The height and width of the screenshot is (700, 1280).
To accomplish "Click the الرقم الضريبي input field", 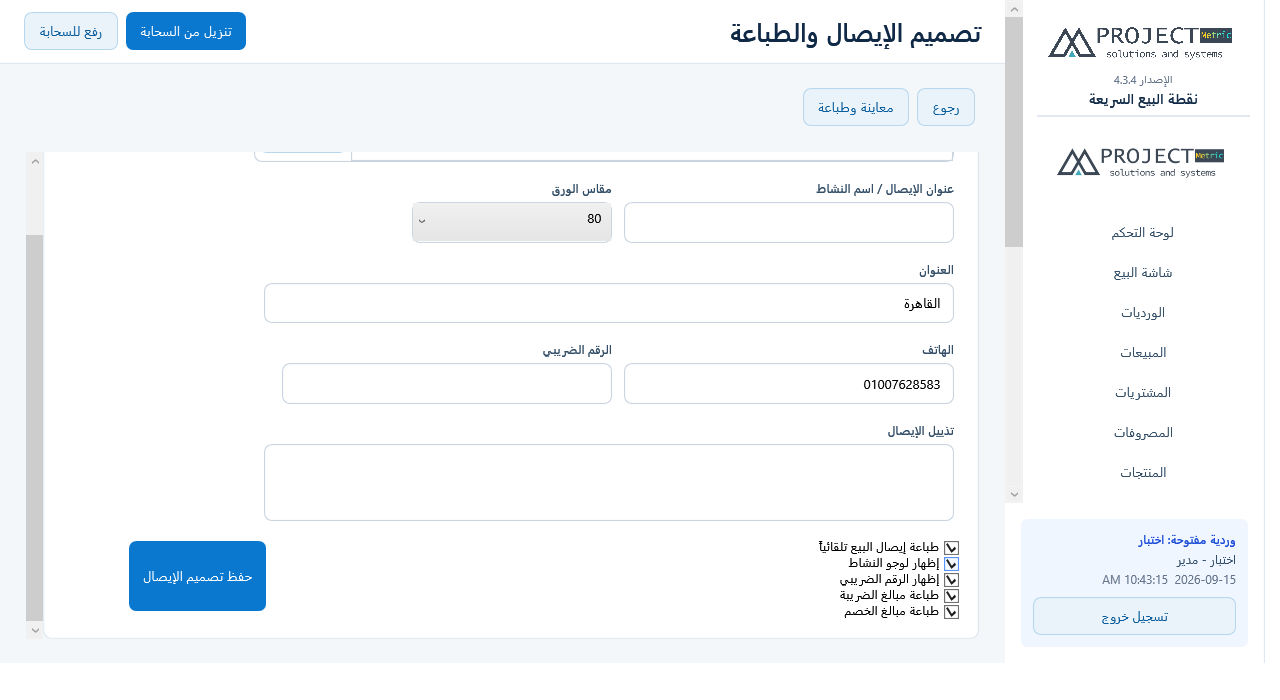I will 447,384.
